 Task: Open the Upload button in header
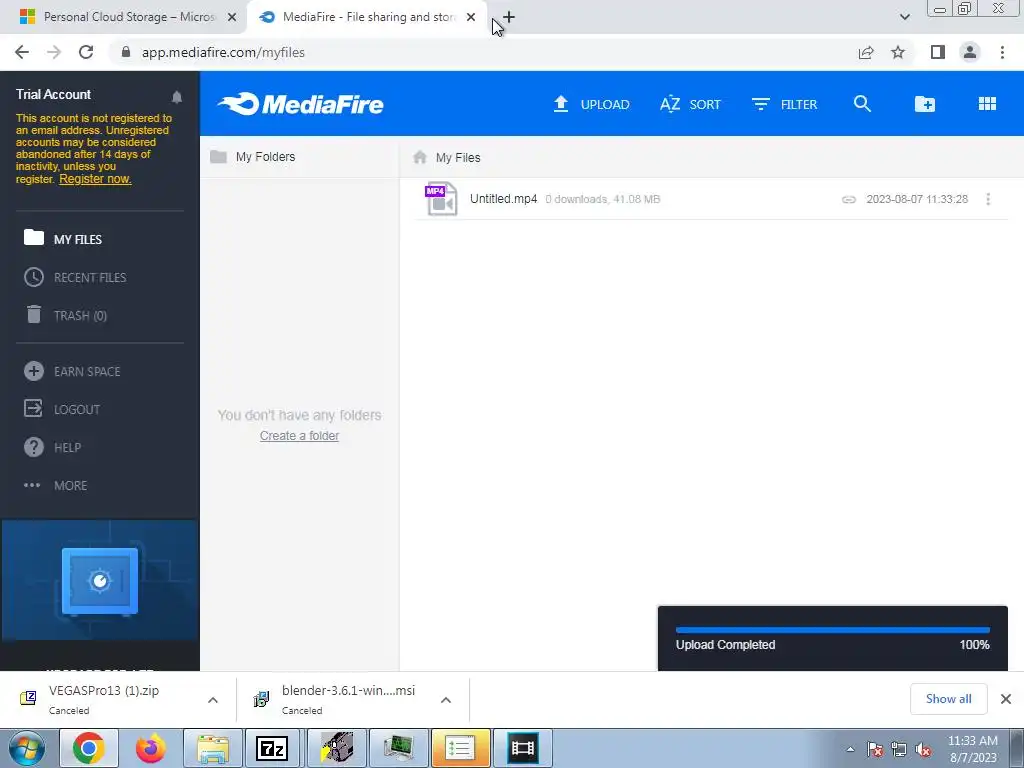tap(591, 104)
